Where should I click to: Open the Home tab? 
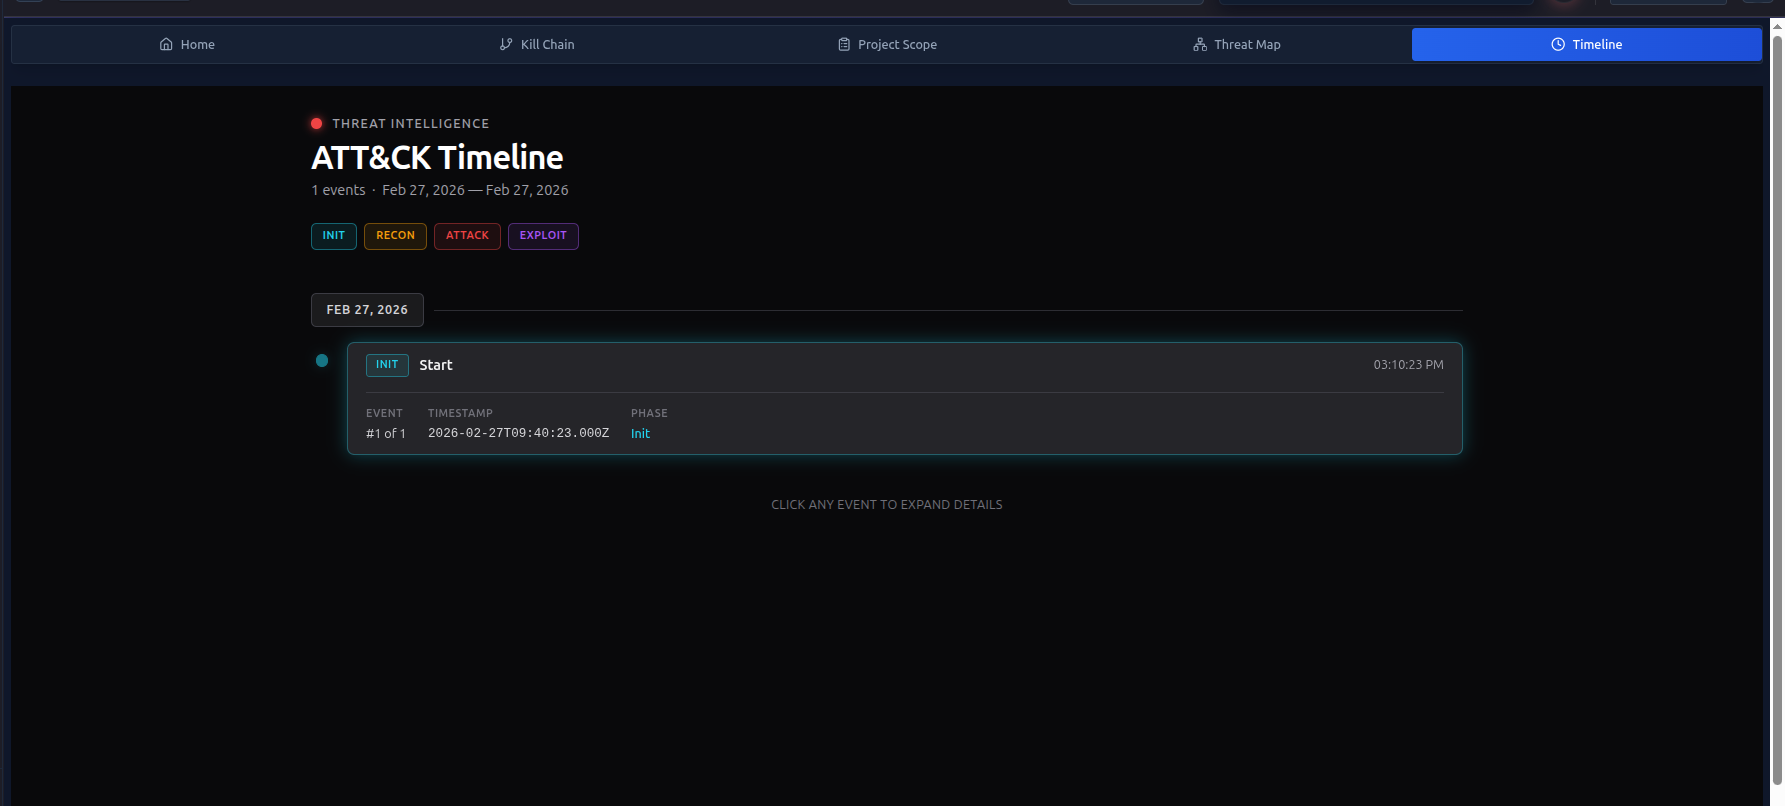click(187, 44)
